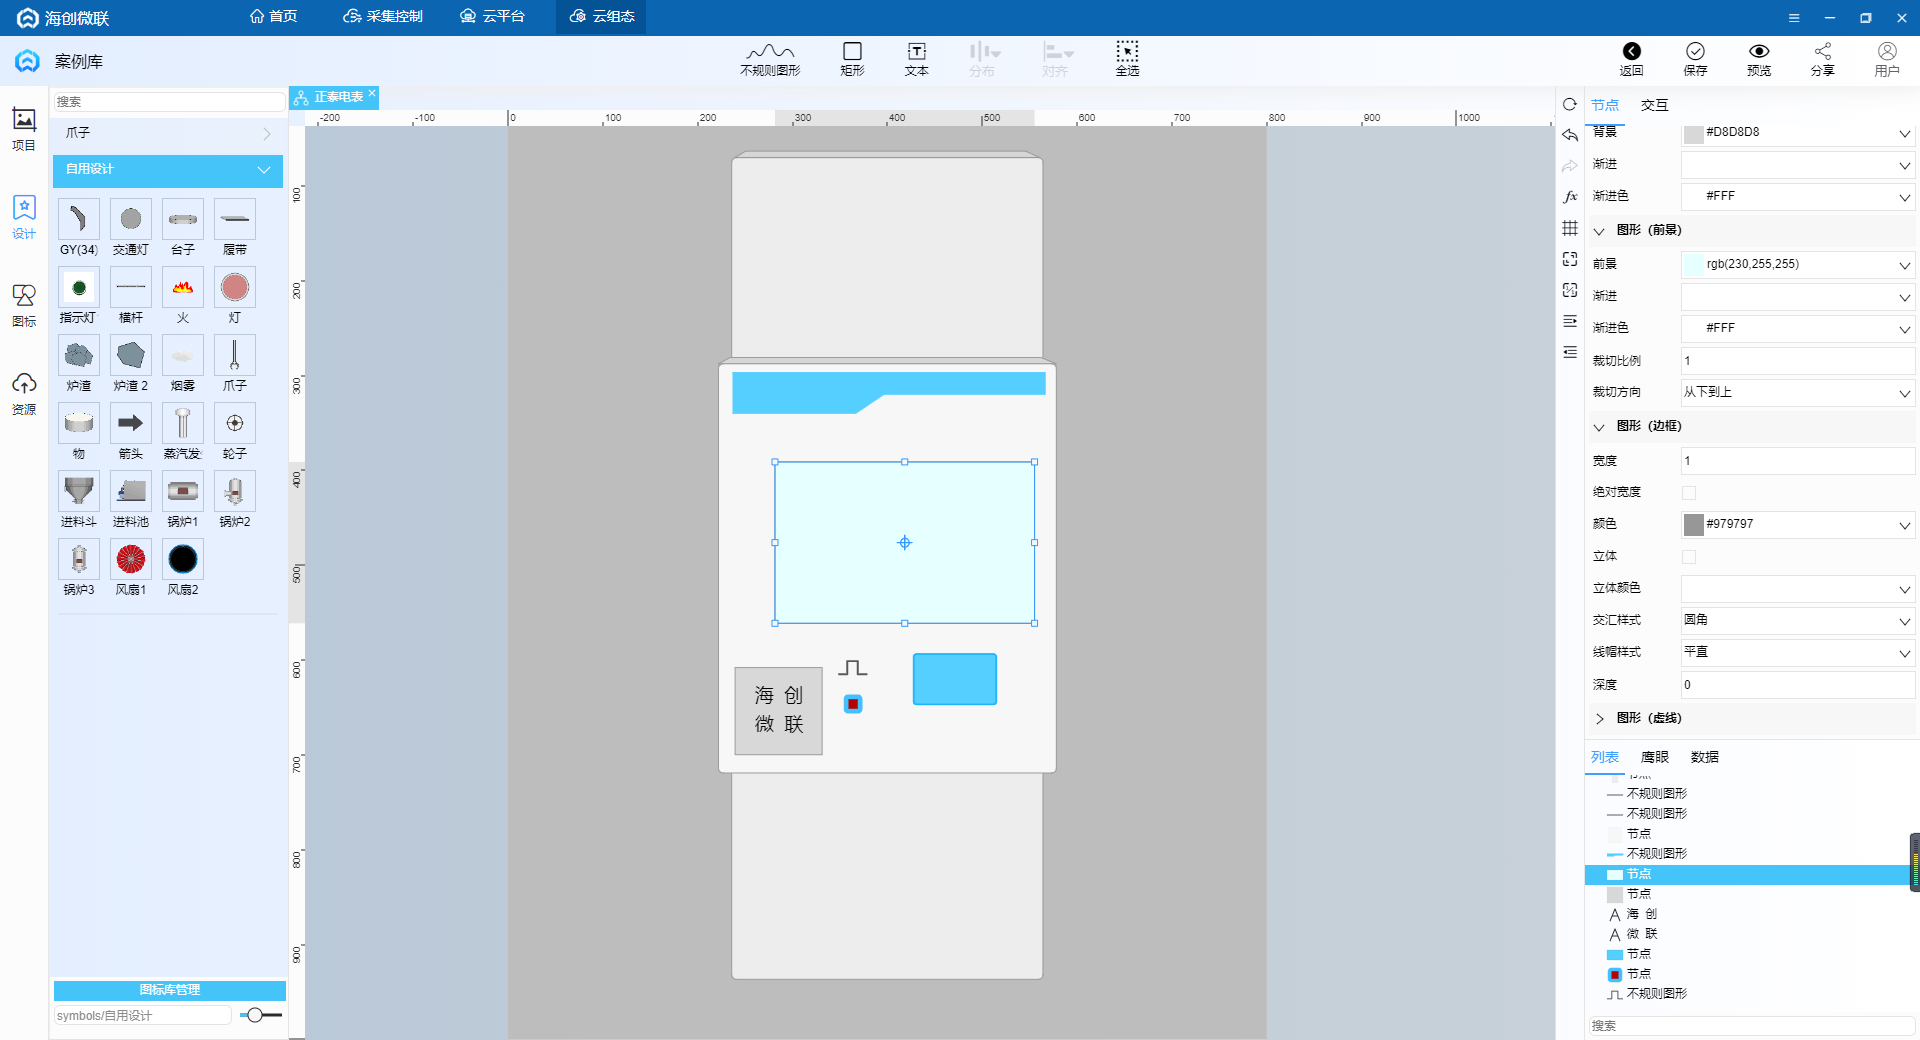The height and width of the screenshot is (1040, 1920).
Task: Click the save (保存) icon
Action: [x=1695, y=59]
